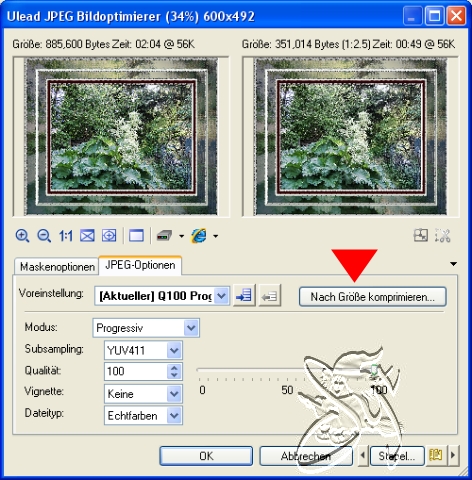Increase Qualität value with the up stepper

pyautogui.click(x=174, y=368)
